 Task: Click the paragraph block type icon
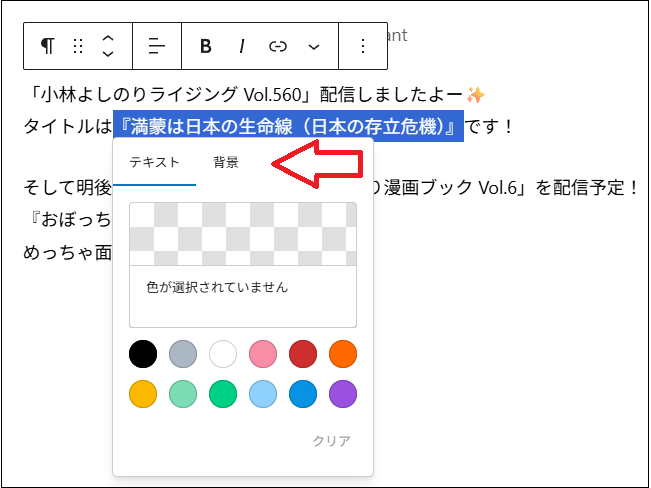click(47, 46)
